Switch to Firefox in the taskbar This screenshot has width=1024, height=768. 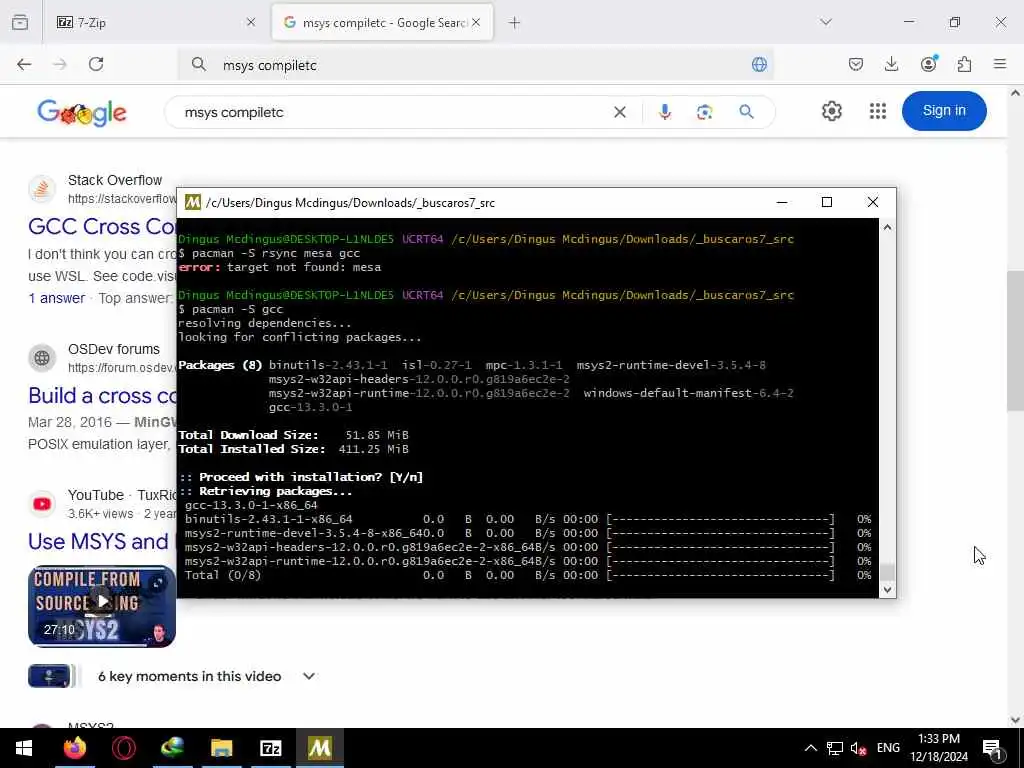pos(74,748)
